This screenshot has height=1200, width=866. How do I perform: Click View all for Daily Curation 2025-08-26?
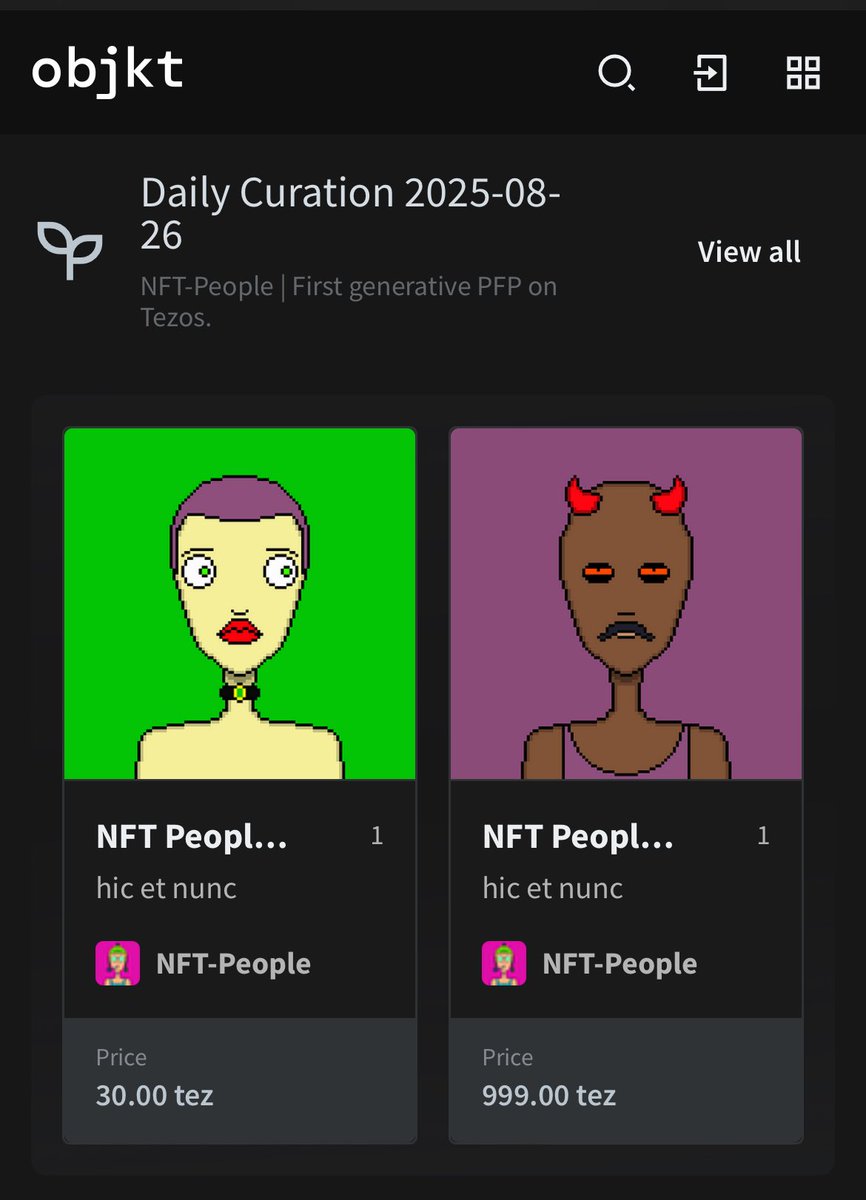(x=749, y=252)
